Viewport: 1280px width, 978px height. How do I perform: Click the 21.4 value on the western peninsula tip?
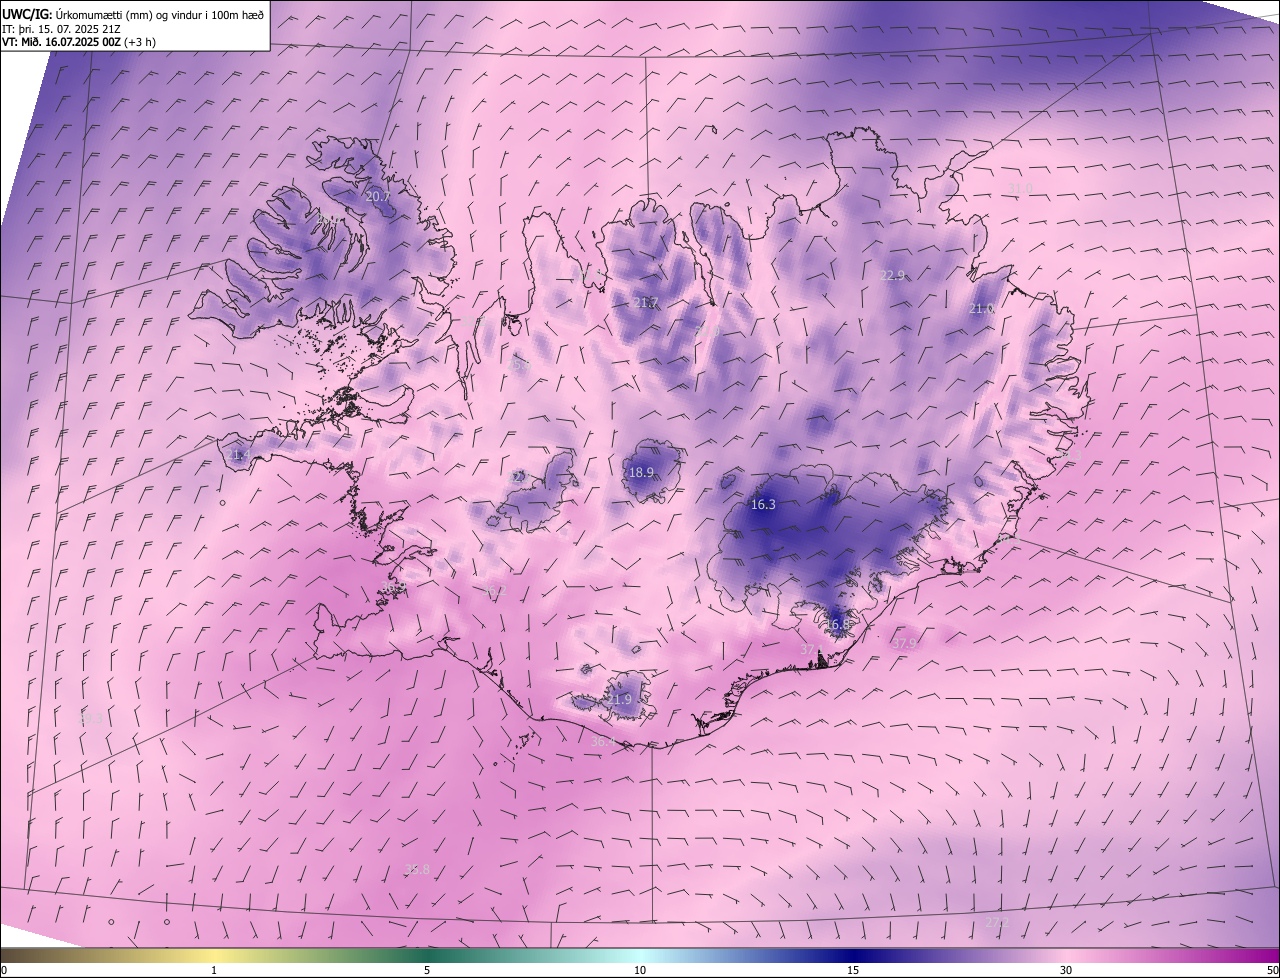237,455
